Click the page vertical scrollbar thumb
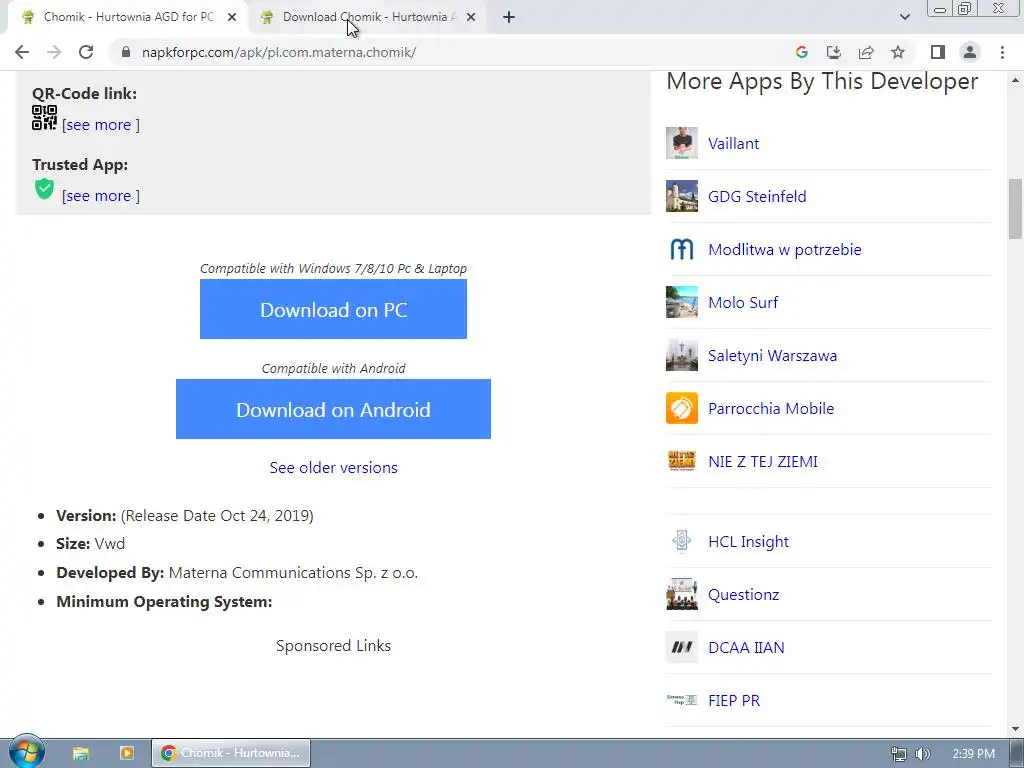The width and height of the screenshot is (1024, 768). coord(1016,208)
